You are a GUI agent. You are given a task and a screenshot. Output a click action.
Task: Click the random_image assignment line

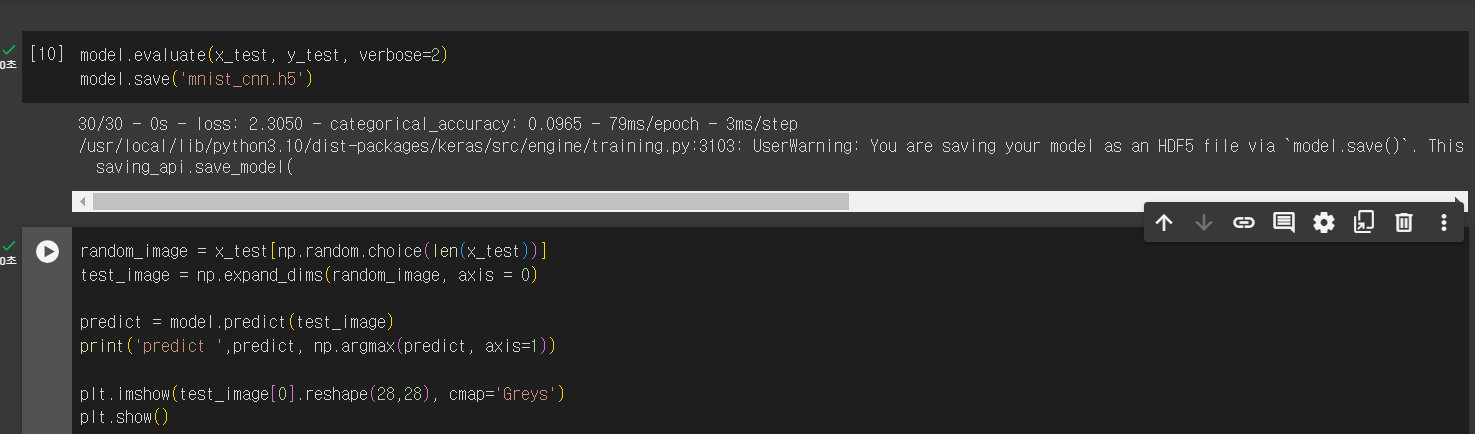click(x=314, y=251)
